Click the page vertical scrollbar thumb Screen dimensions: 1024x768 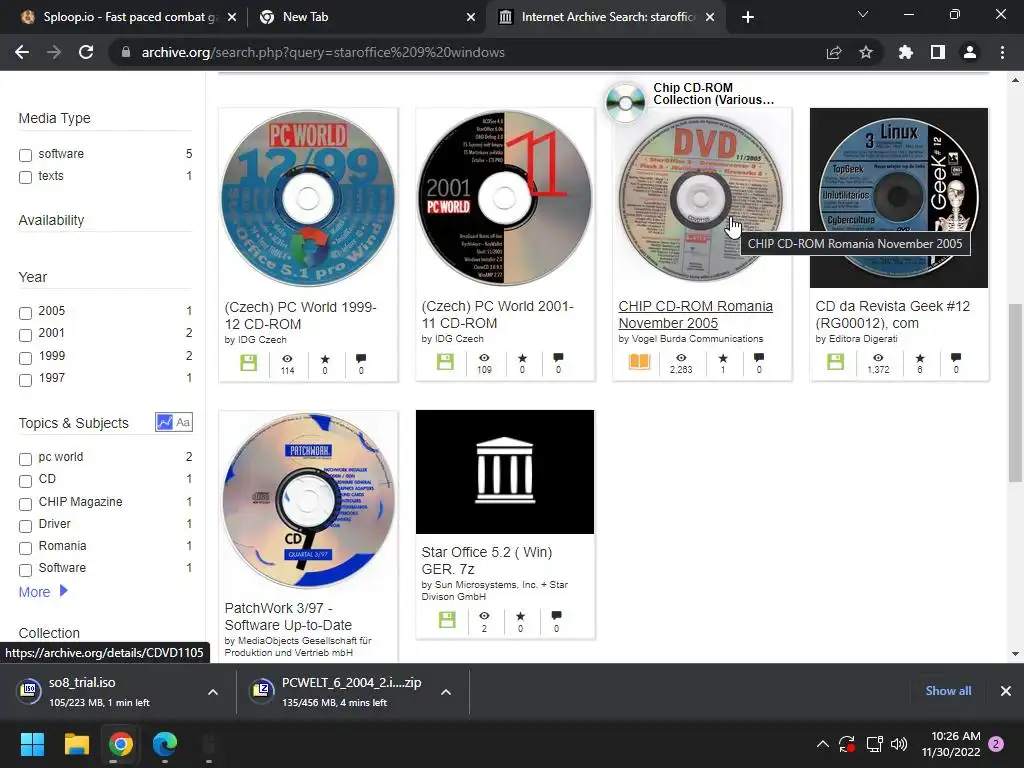click(1015, 393)
